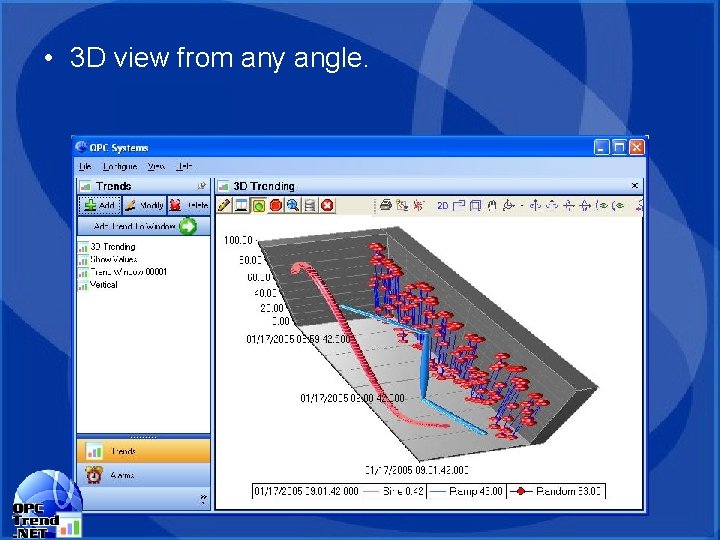Select Vertical in trends list
Screen dimensions: 720x540
[98, 285]
